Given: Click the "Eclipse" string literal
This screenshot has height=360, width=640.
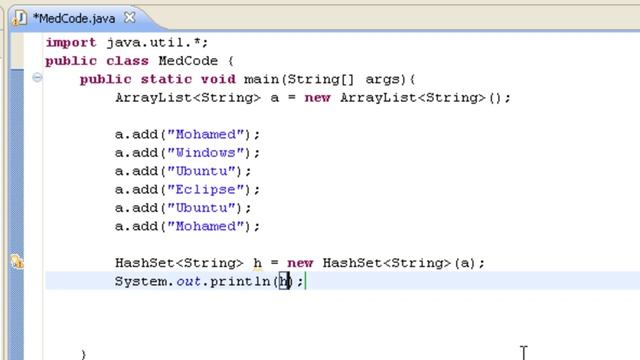Looking at the screenshot, I should 206,189.
